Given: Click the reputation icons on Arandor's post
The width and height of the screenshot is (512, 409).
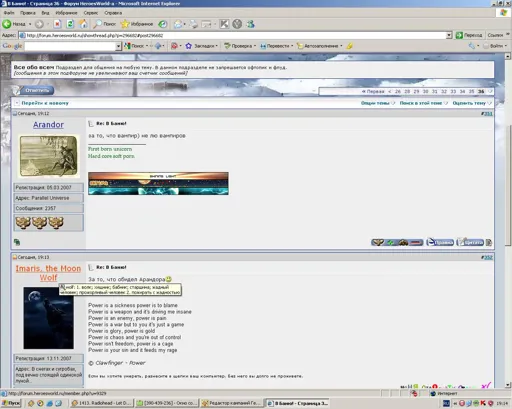Looking at the screenshot, I should [x=397, y=242].
